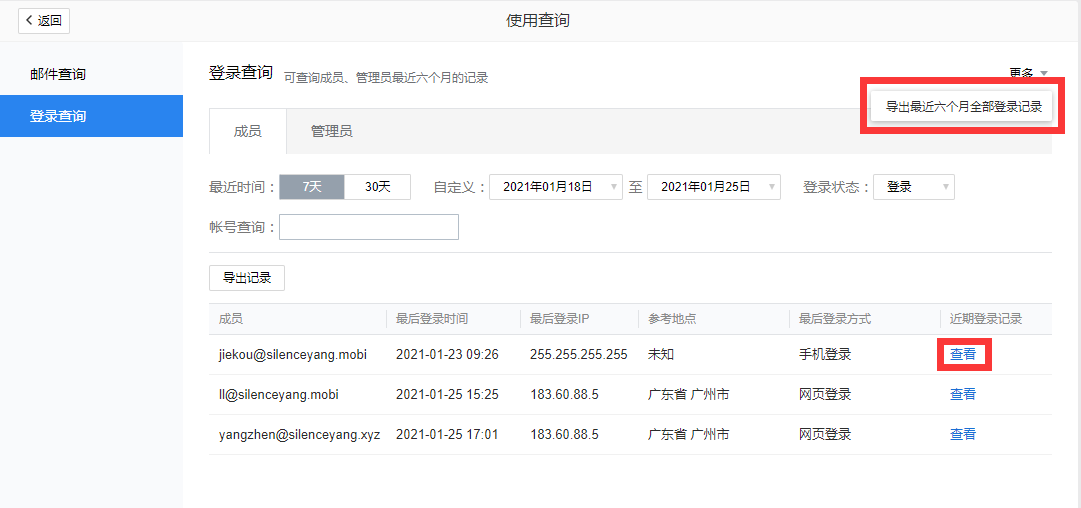Viewport: 1081px width, 508px height.
Task: Open the start date 2021年01月18日 dropdown
Action: coord(555,187)
